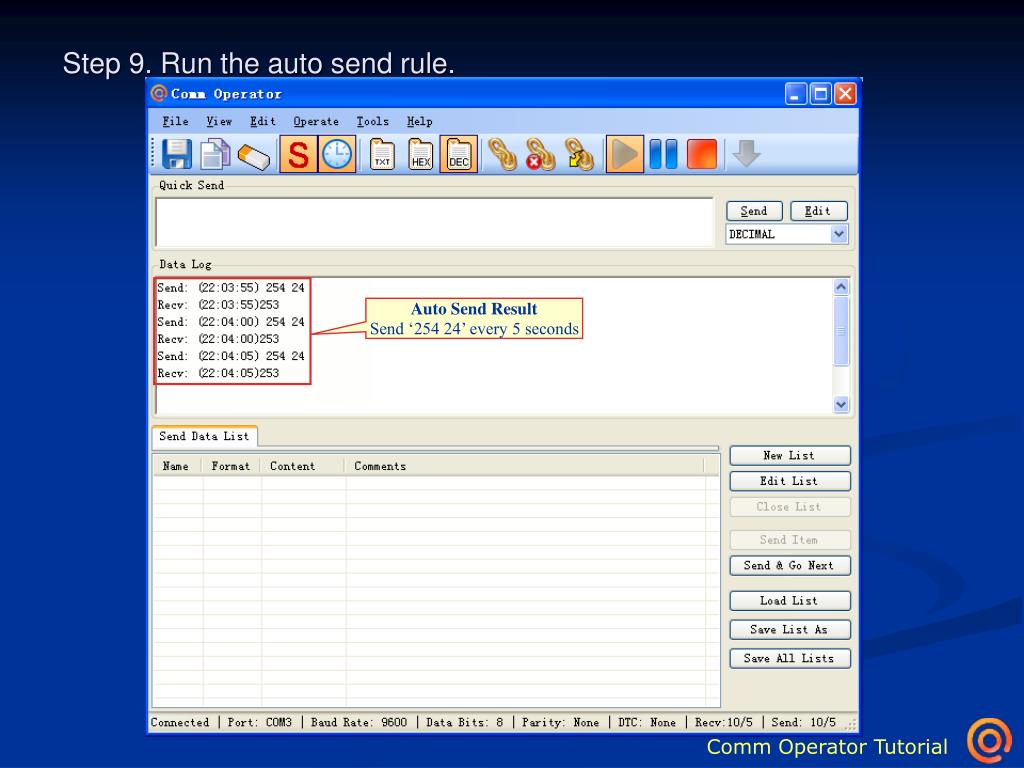Click 'Send: 10/5' counter in status bar

coord(804,722)
